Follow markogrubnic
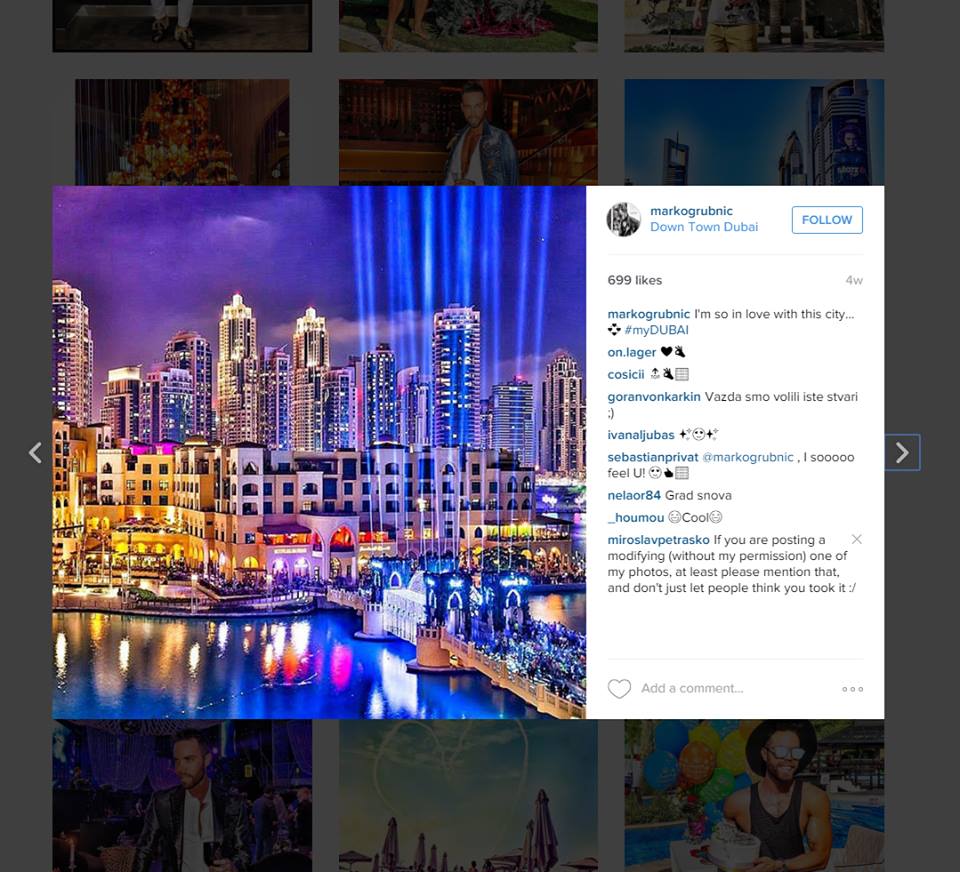The height and width of the screenshot is (872, 960). coord(827,220)
